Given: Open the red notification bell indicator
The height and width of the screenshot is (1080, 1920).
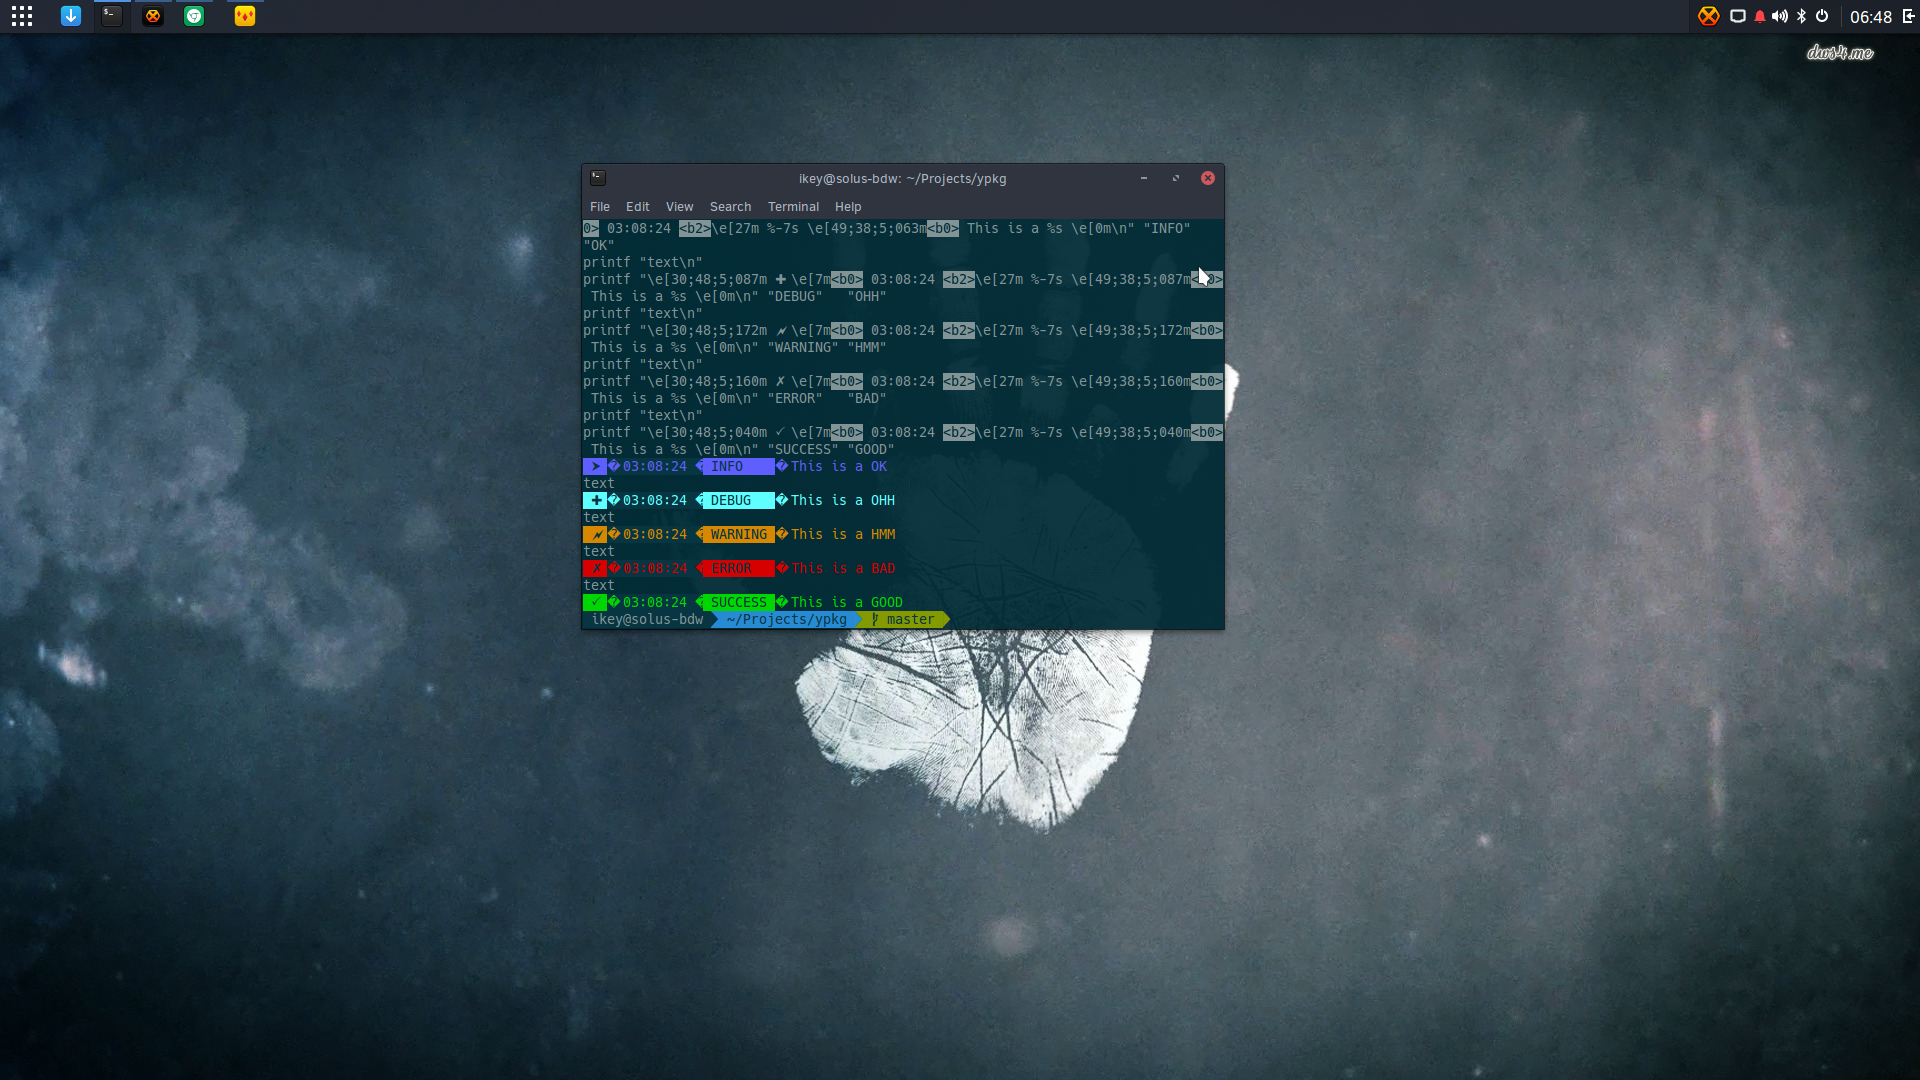Looking at the screenshot, I should (1760, 16).
